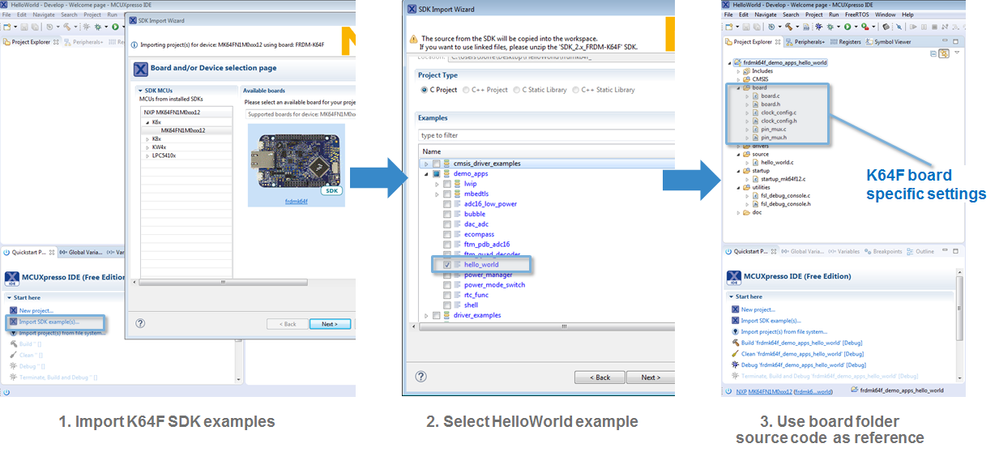Click Back in examples wizard
The image size is (999, 456).
pos(599,377)
